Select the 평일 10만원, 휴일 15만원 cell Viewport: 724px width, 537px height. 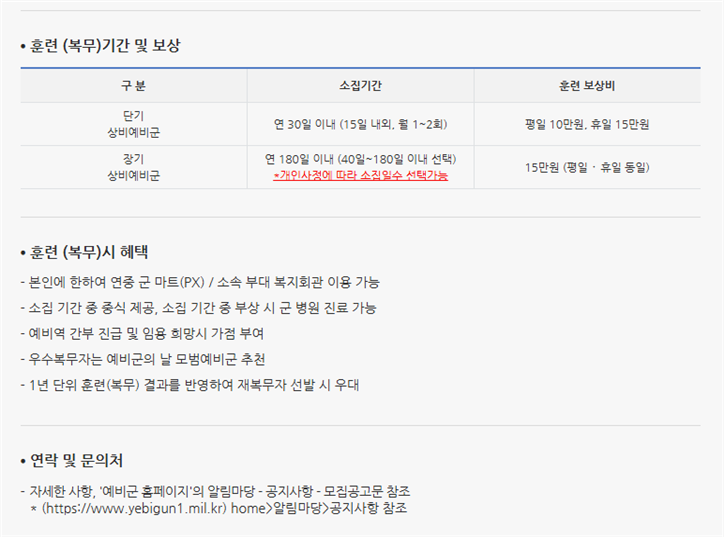tap(587, 124)
